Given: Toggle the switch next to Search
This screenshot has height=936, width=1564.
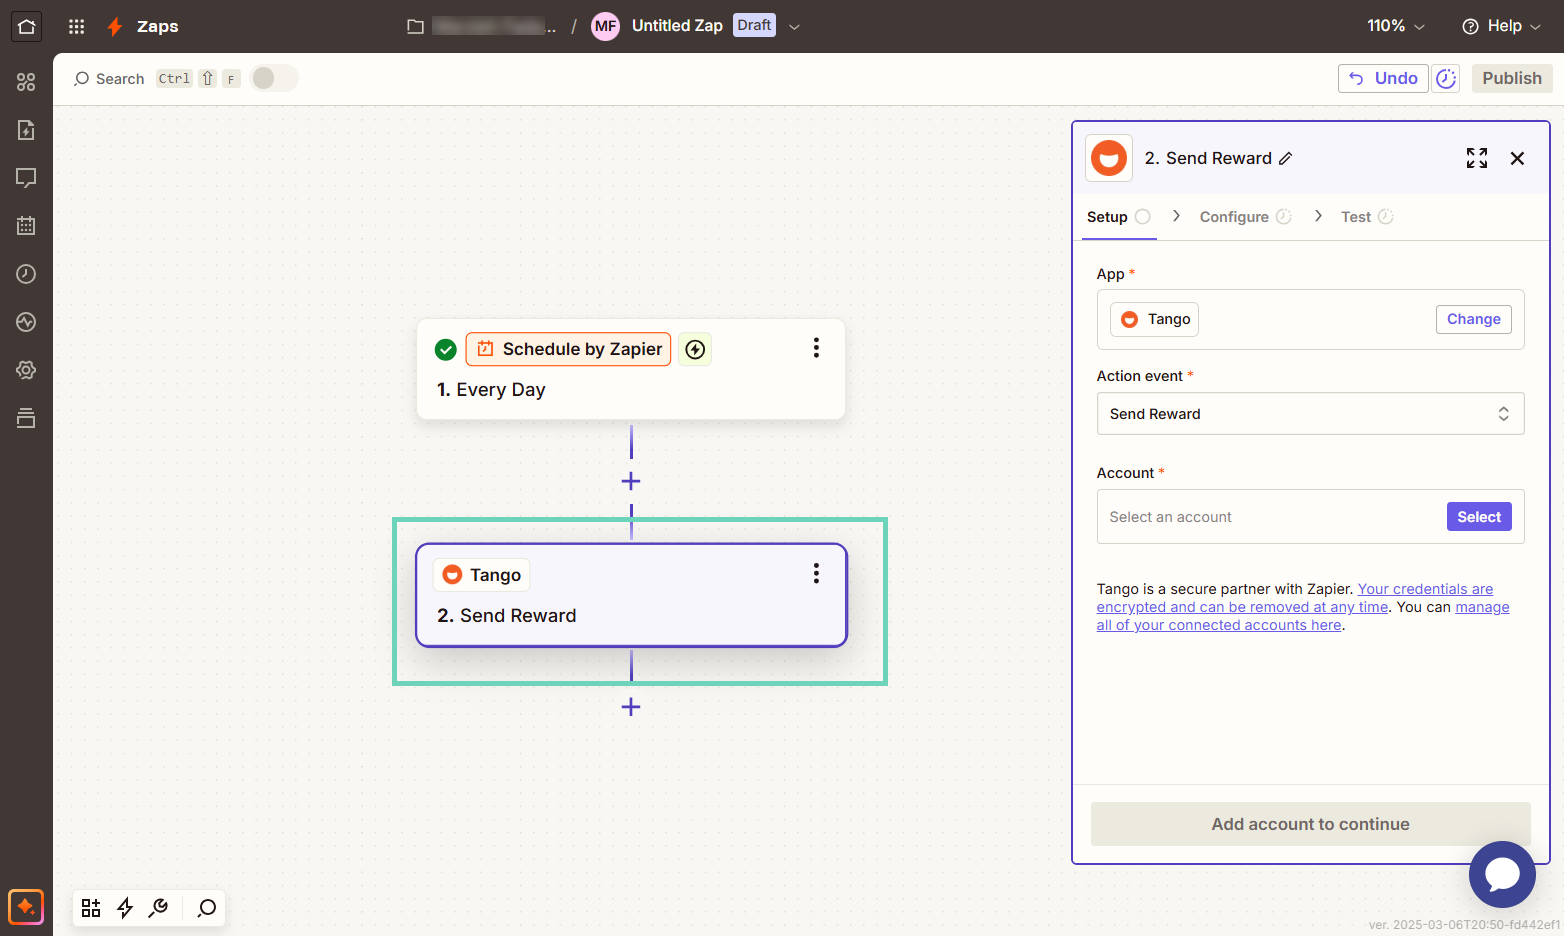Looking at the screenshot, I should click(x=274, y=78).
